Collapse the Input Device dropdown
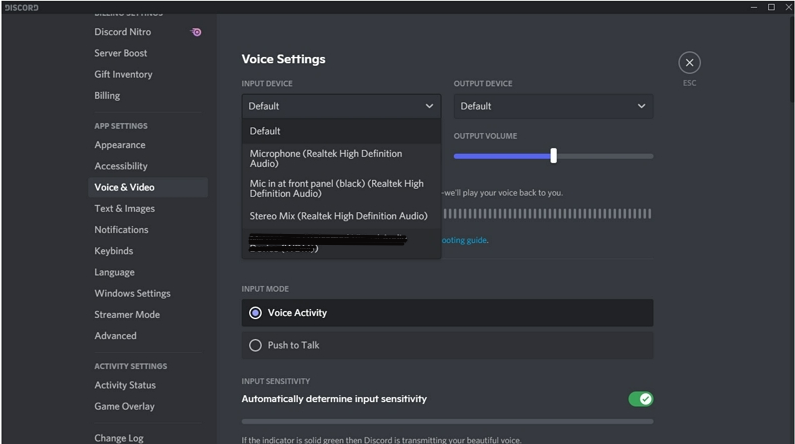This screenshot has height=444, width=795. point(341,106)
